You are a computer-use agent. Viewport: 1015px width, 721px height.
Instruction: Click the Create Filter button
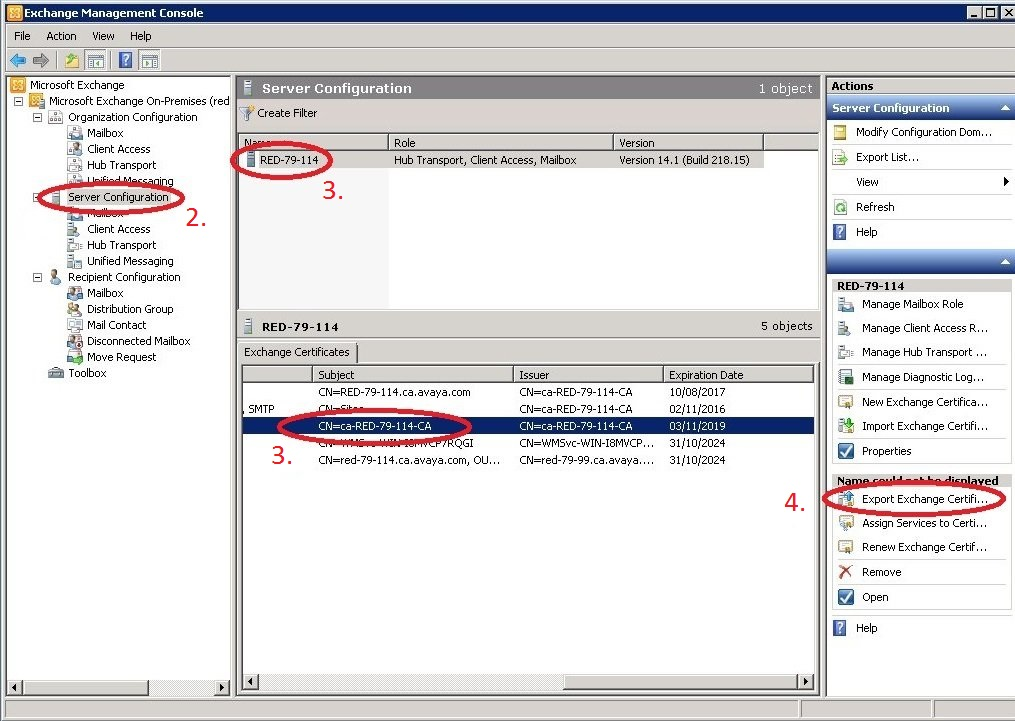tap(279, 113)
